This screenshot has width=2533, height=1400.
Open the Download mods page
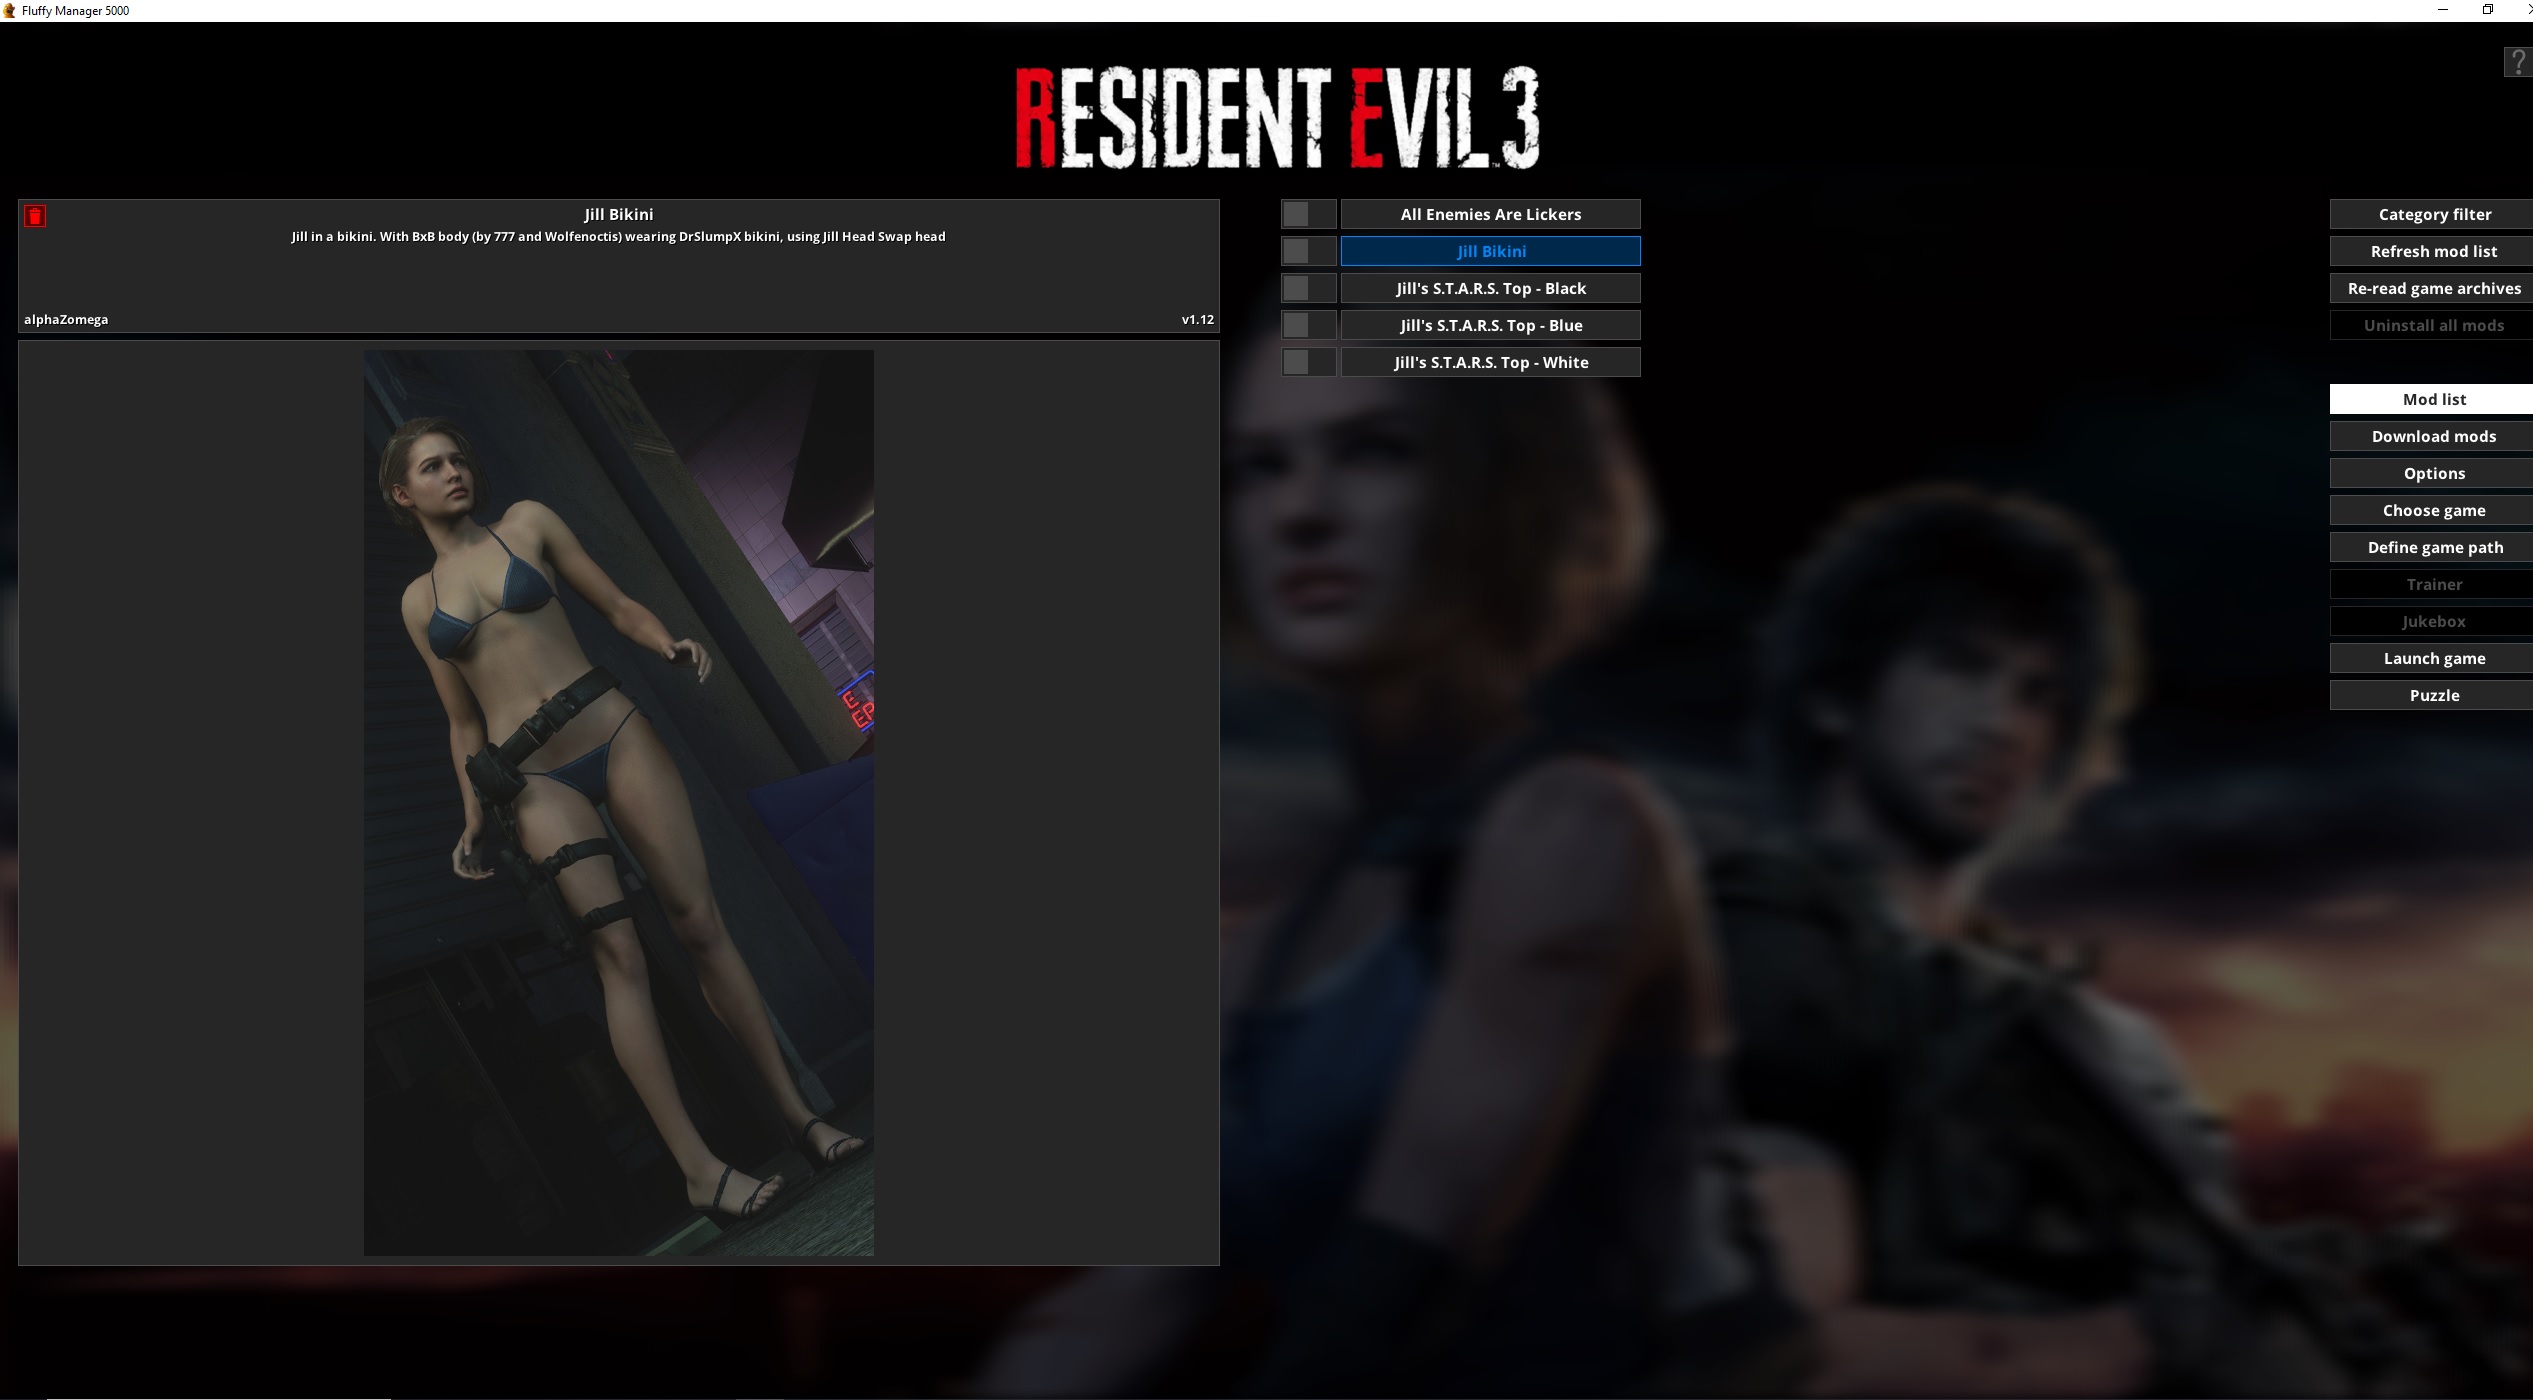point(2434,436)
